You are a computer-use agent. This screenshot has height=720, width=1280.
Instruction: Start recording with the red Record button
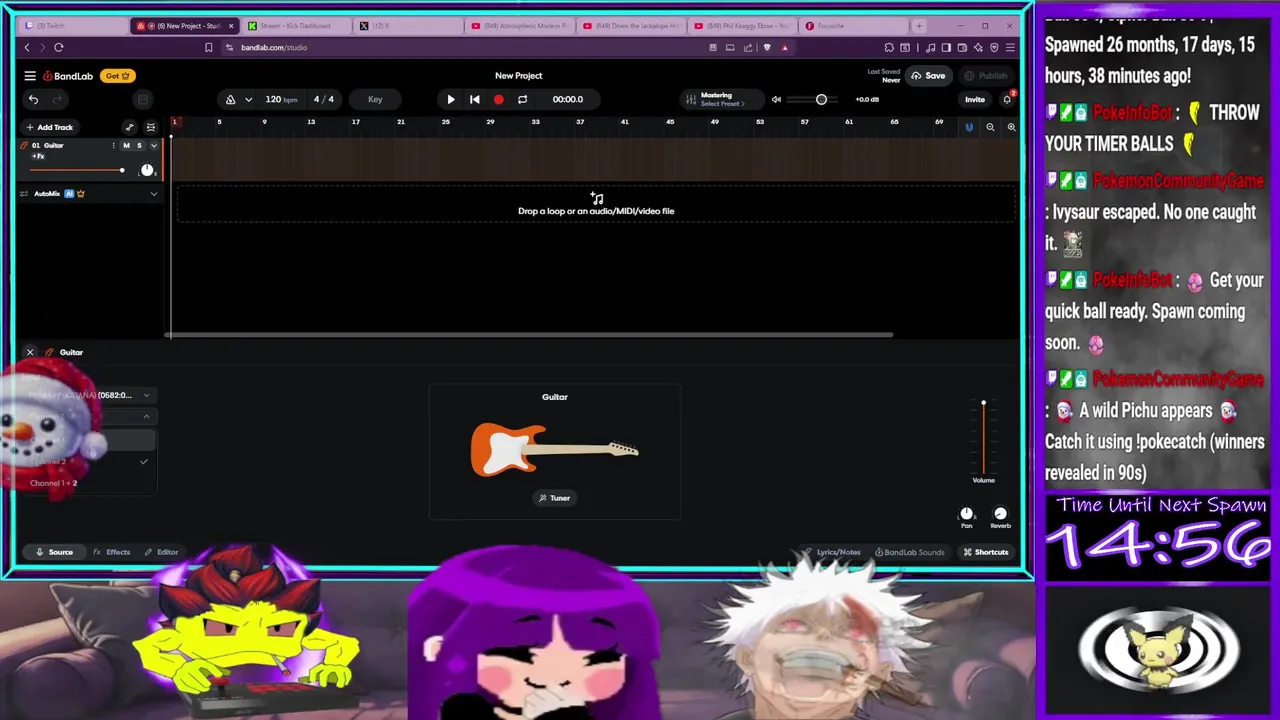click(498, 99)
